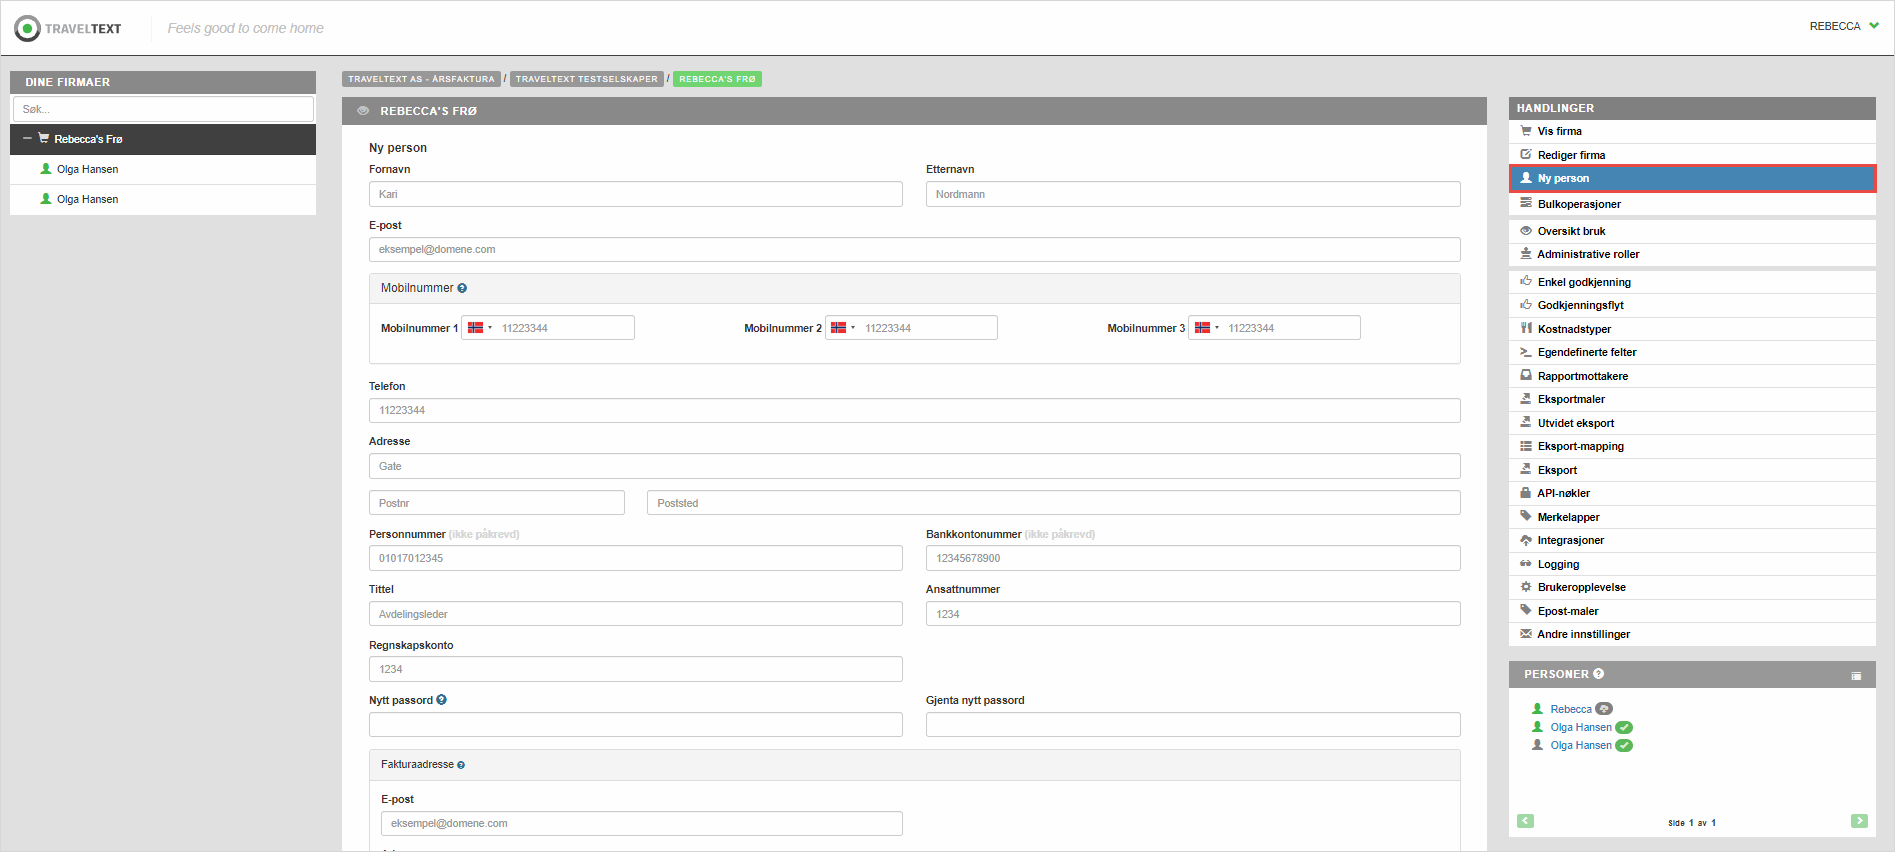The width and height of the screenshot is (1895, 852).
Task: Select API-nøkler from the actions list
Action: tap(1563, 493)
